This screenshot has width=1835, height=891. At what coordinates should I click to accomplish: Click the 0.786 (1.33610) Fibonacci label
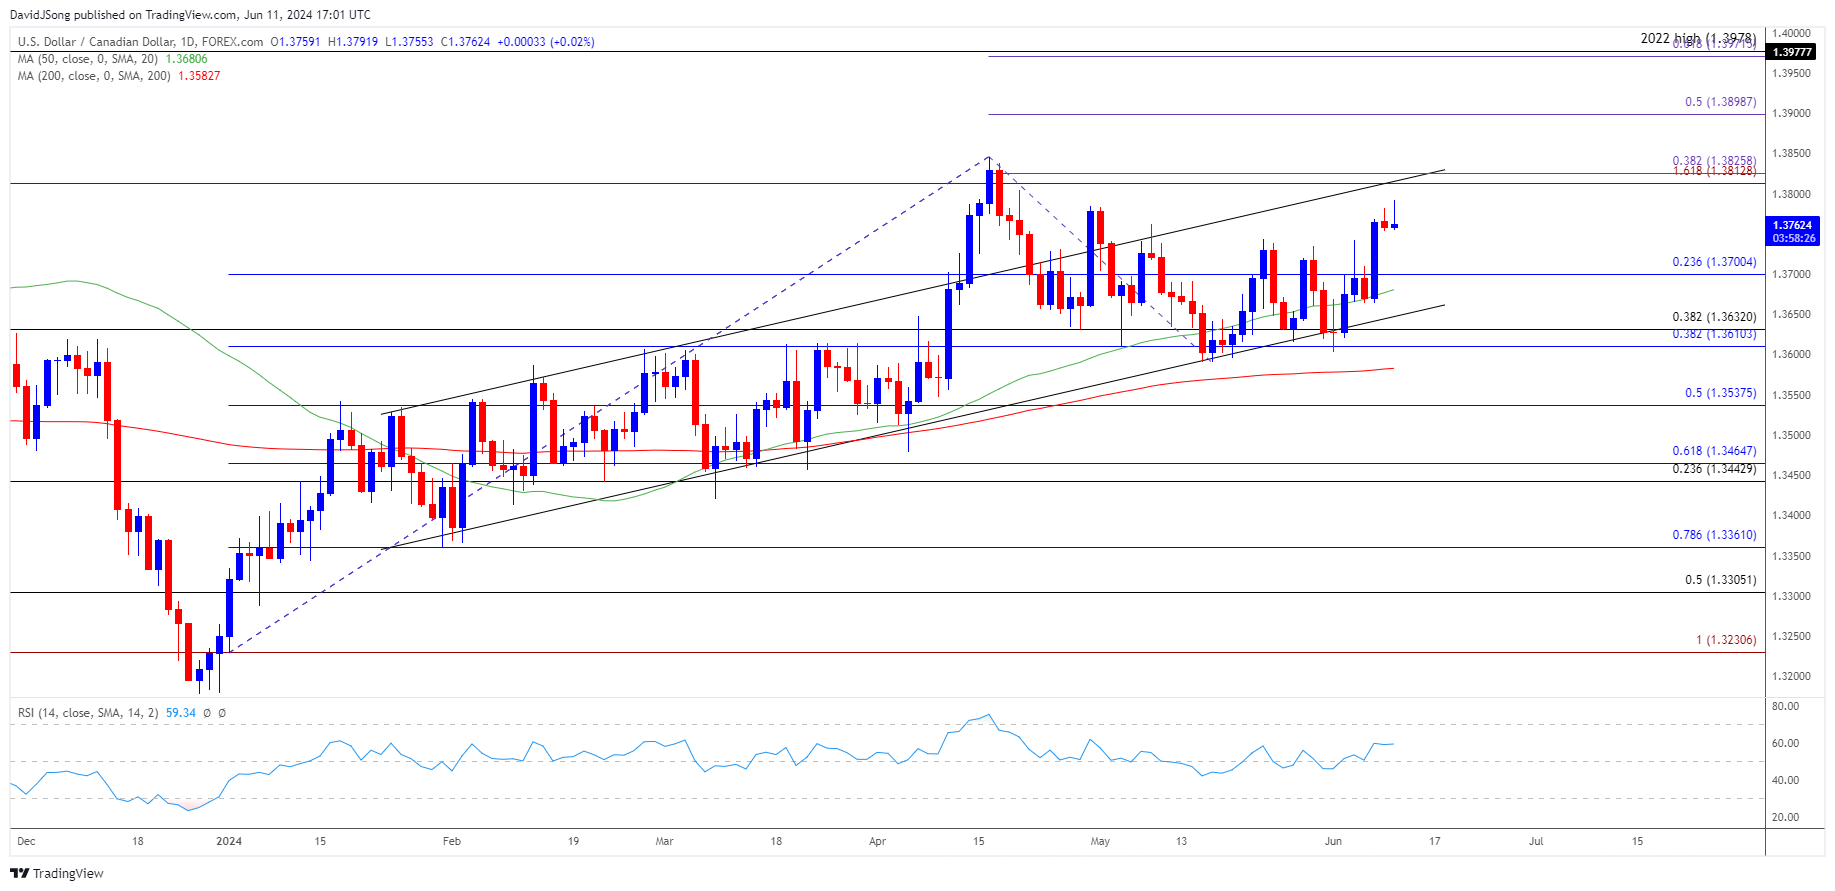[1714, 535]
